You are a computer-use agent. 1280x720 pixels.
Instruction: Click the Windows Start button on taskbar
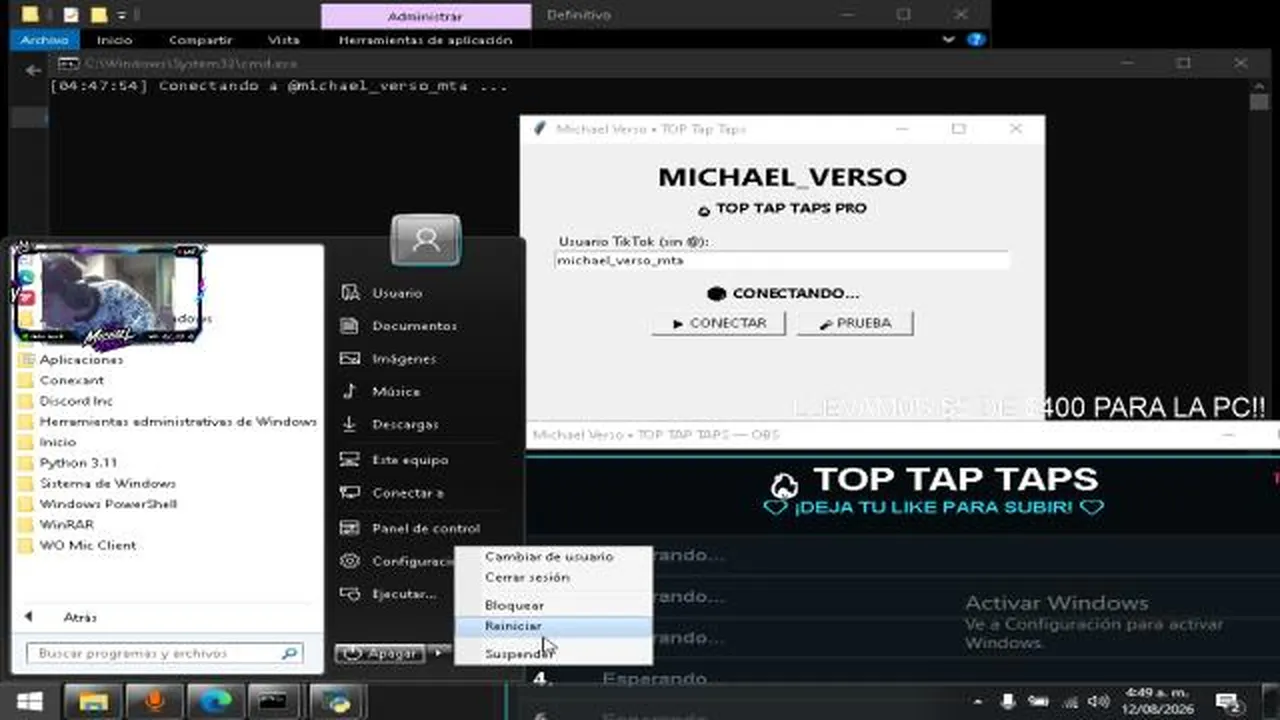(x=30, y=702)
